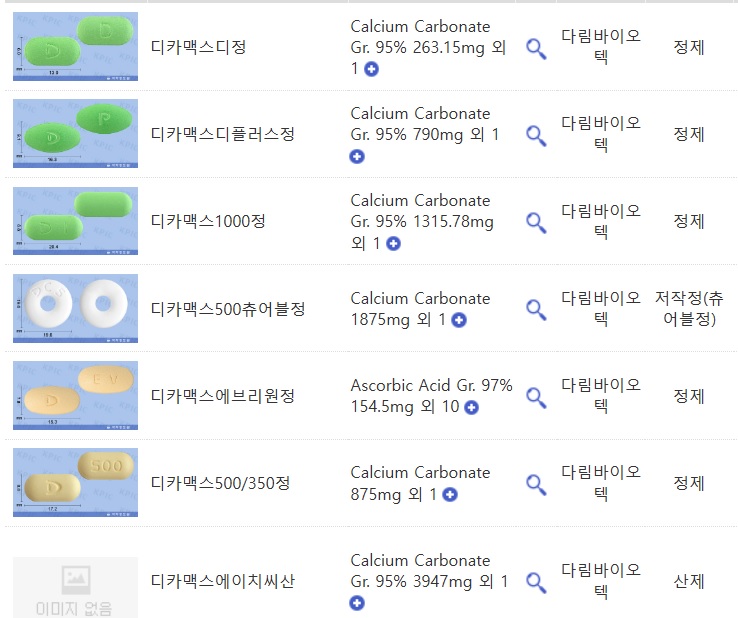This screenshot has width=738, height=618.
Task: Expand ingredients plus icon for 디카맥스500츄어블정
Action: [x=459, y=320]
